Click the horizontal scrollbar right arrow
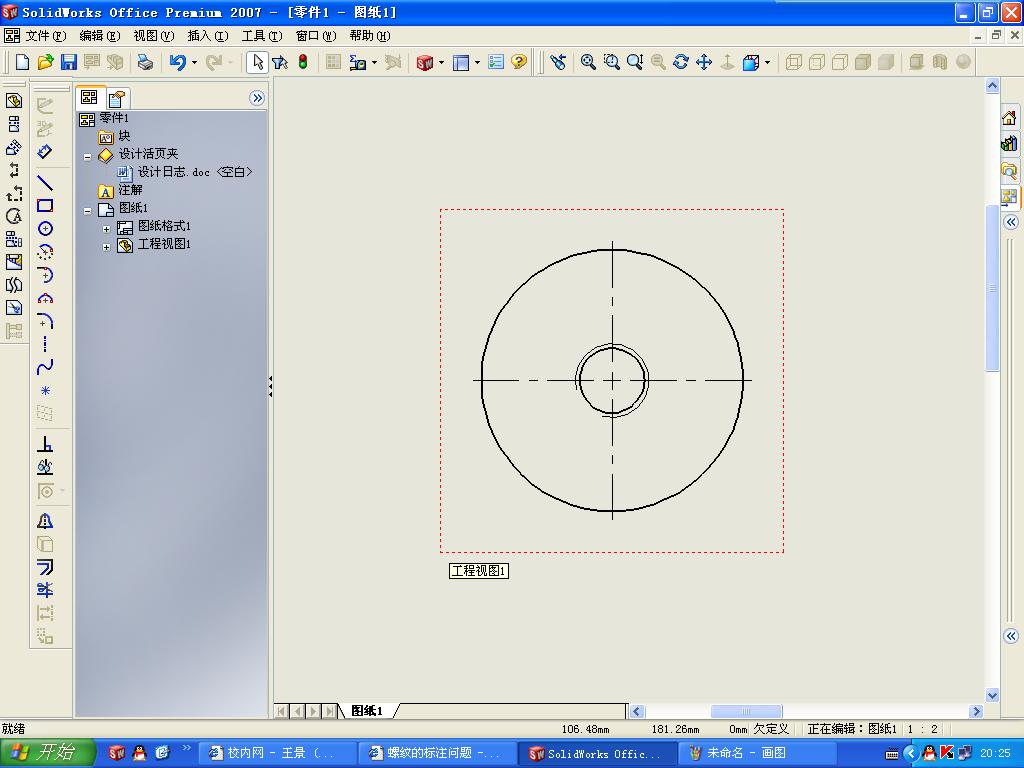Image resolution: width=1024 pixels, height=768 pixels. (976, 711)
